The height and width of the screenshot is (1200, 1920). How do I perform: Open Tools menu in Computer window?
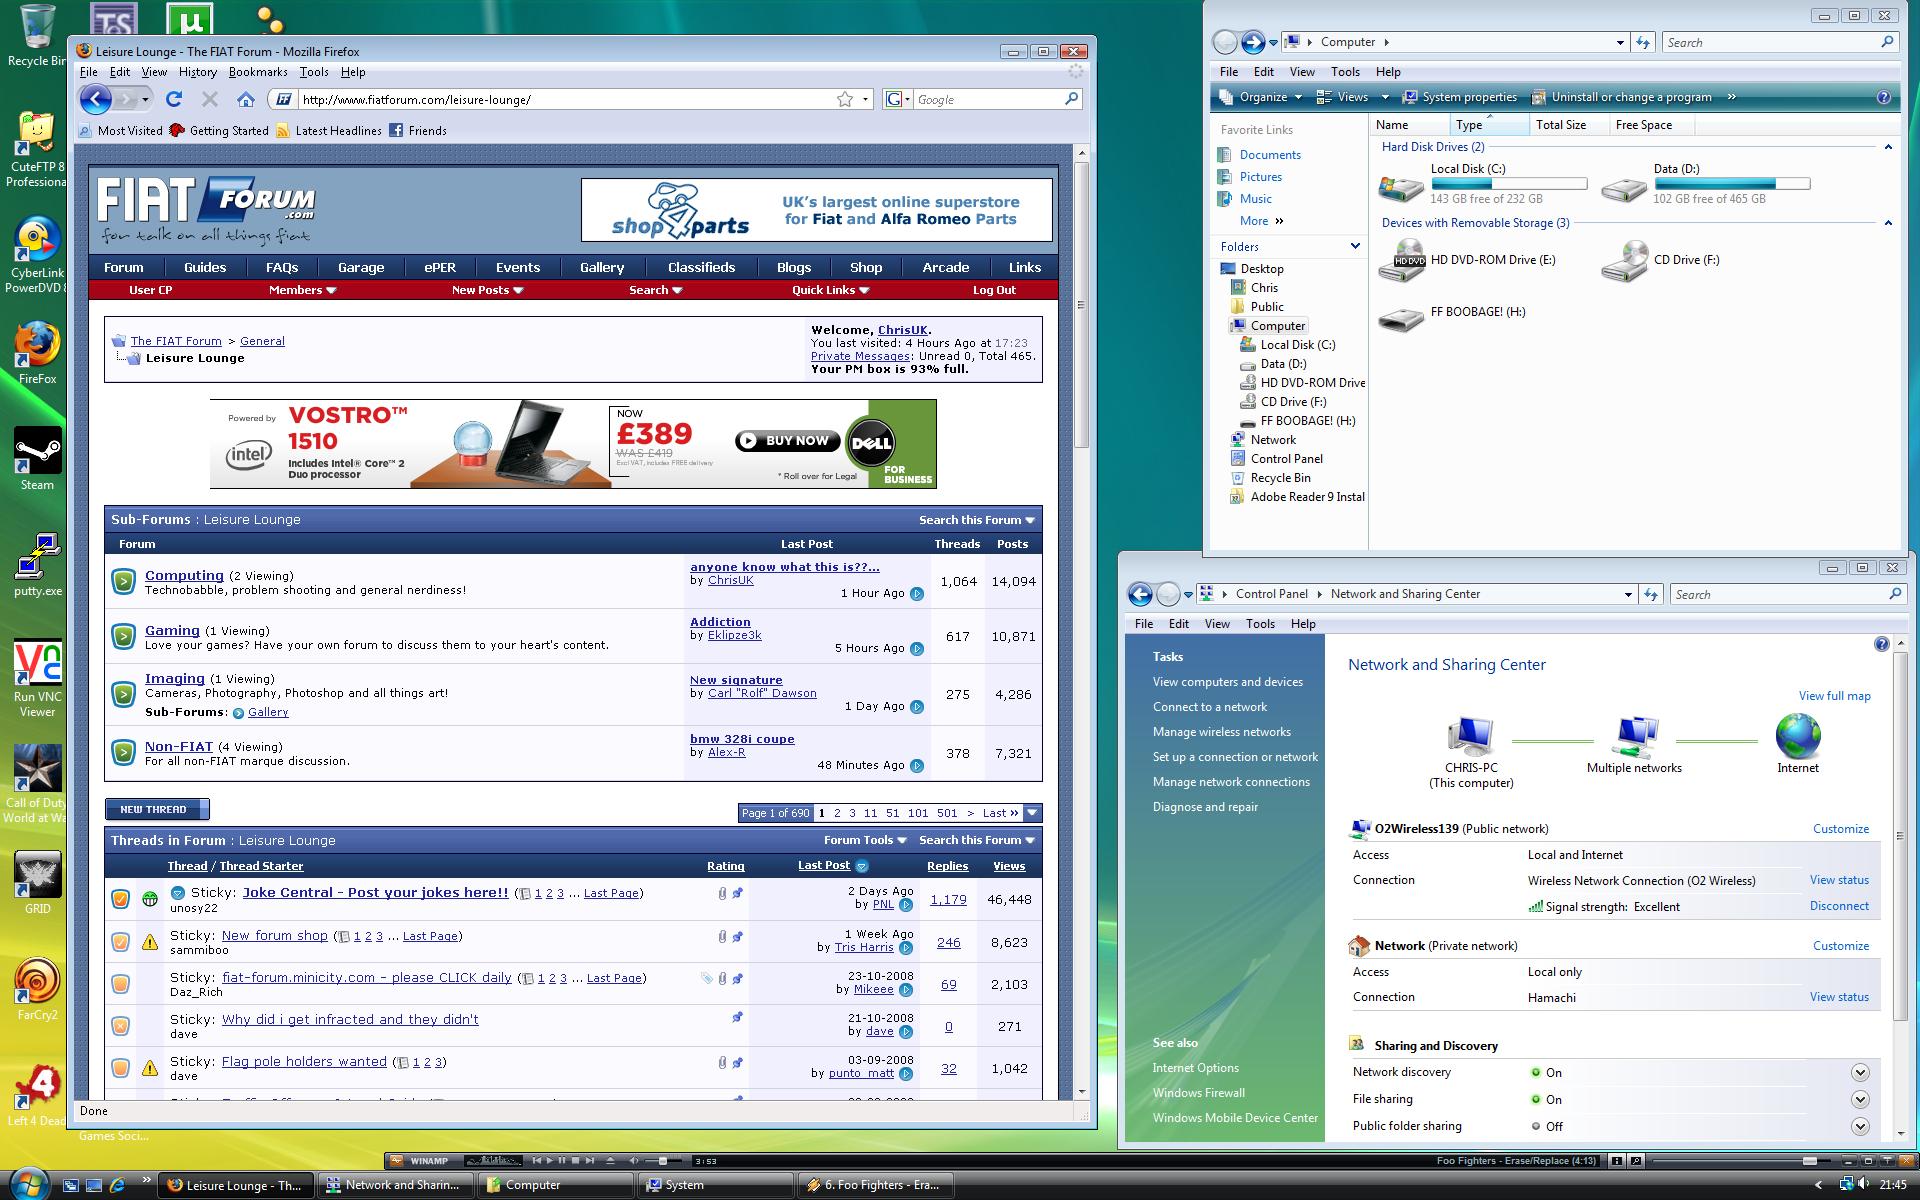pos(1345,72)
